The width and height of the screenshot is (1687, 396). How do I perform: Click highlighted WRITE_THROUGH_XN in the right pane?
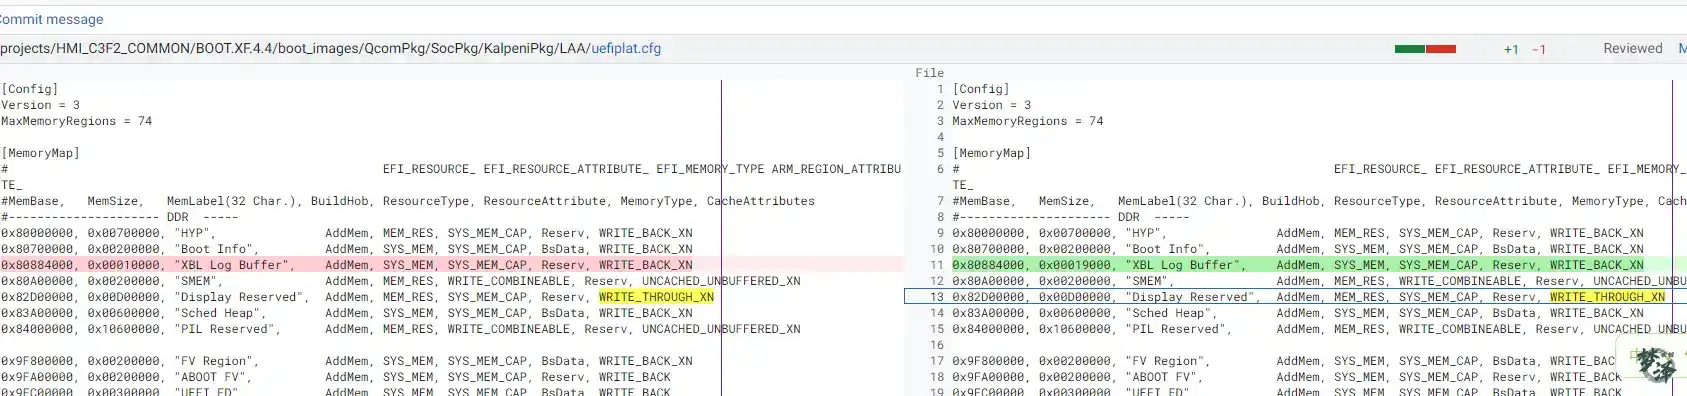tap(1607, 297)
